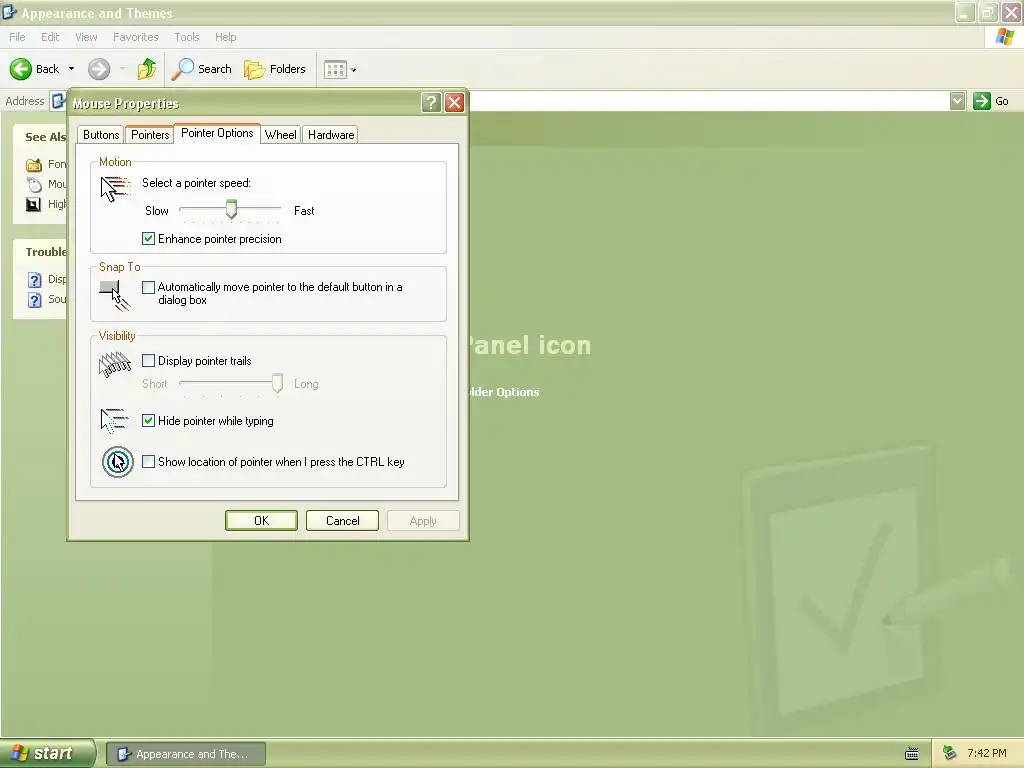Enable automatically move pointer to default button
This screenshot has width=1024, height=768.
tap(148, 287)
